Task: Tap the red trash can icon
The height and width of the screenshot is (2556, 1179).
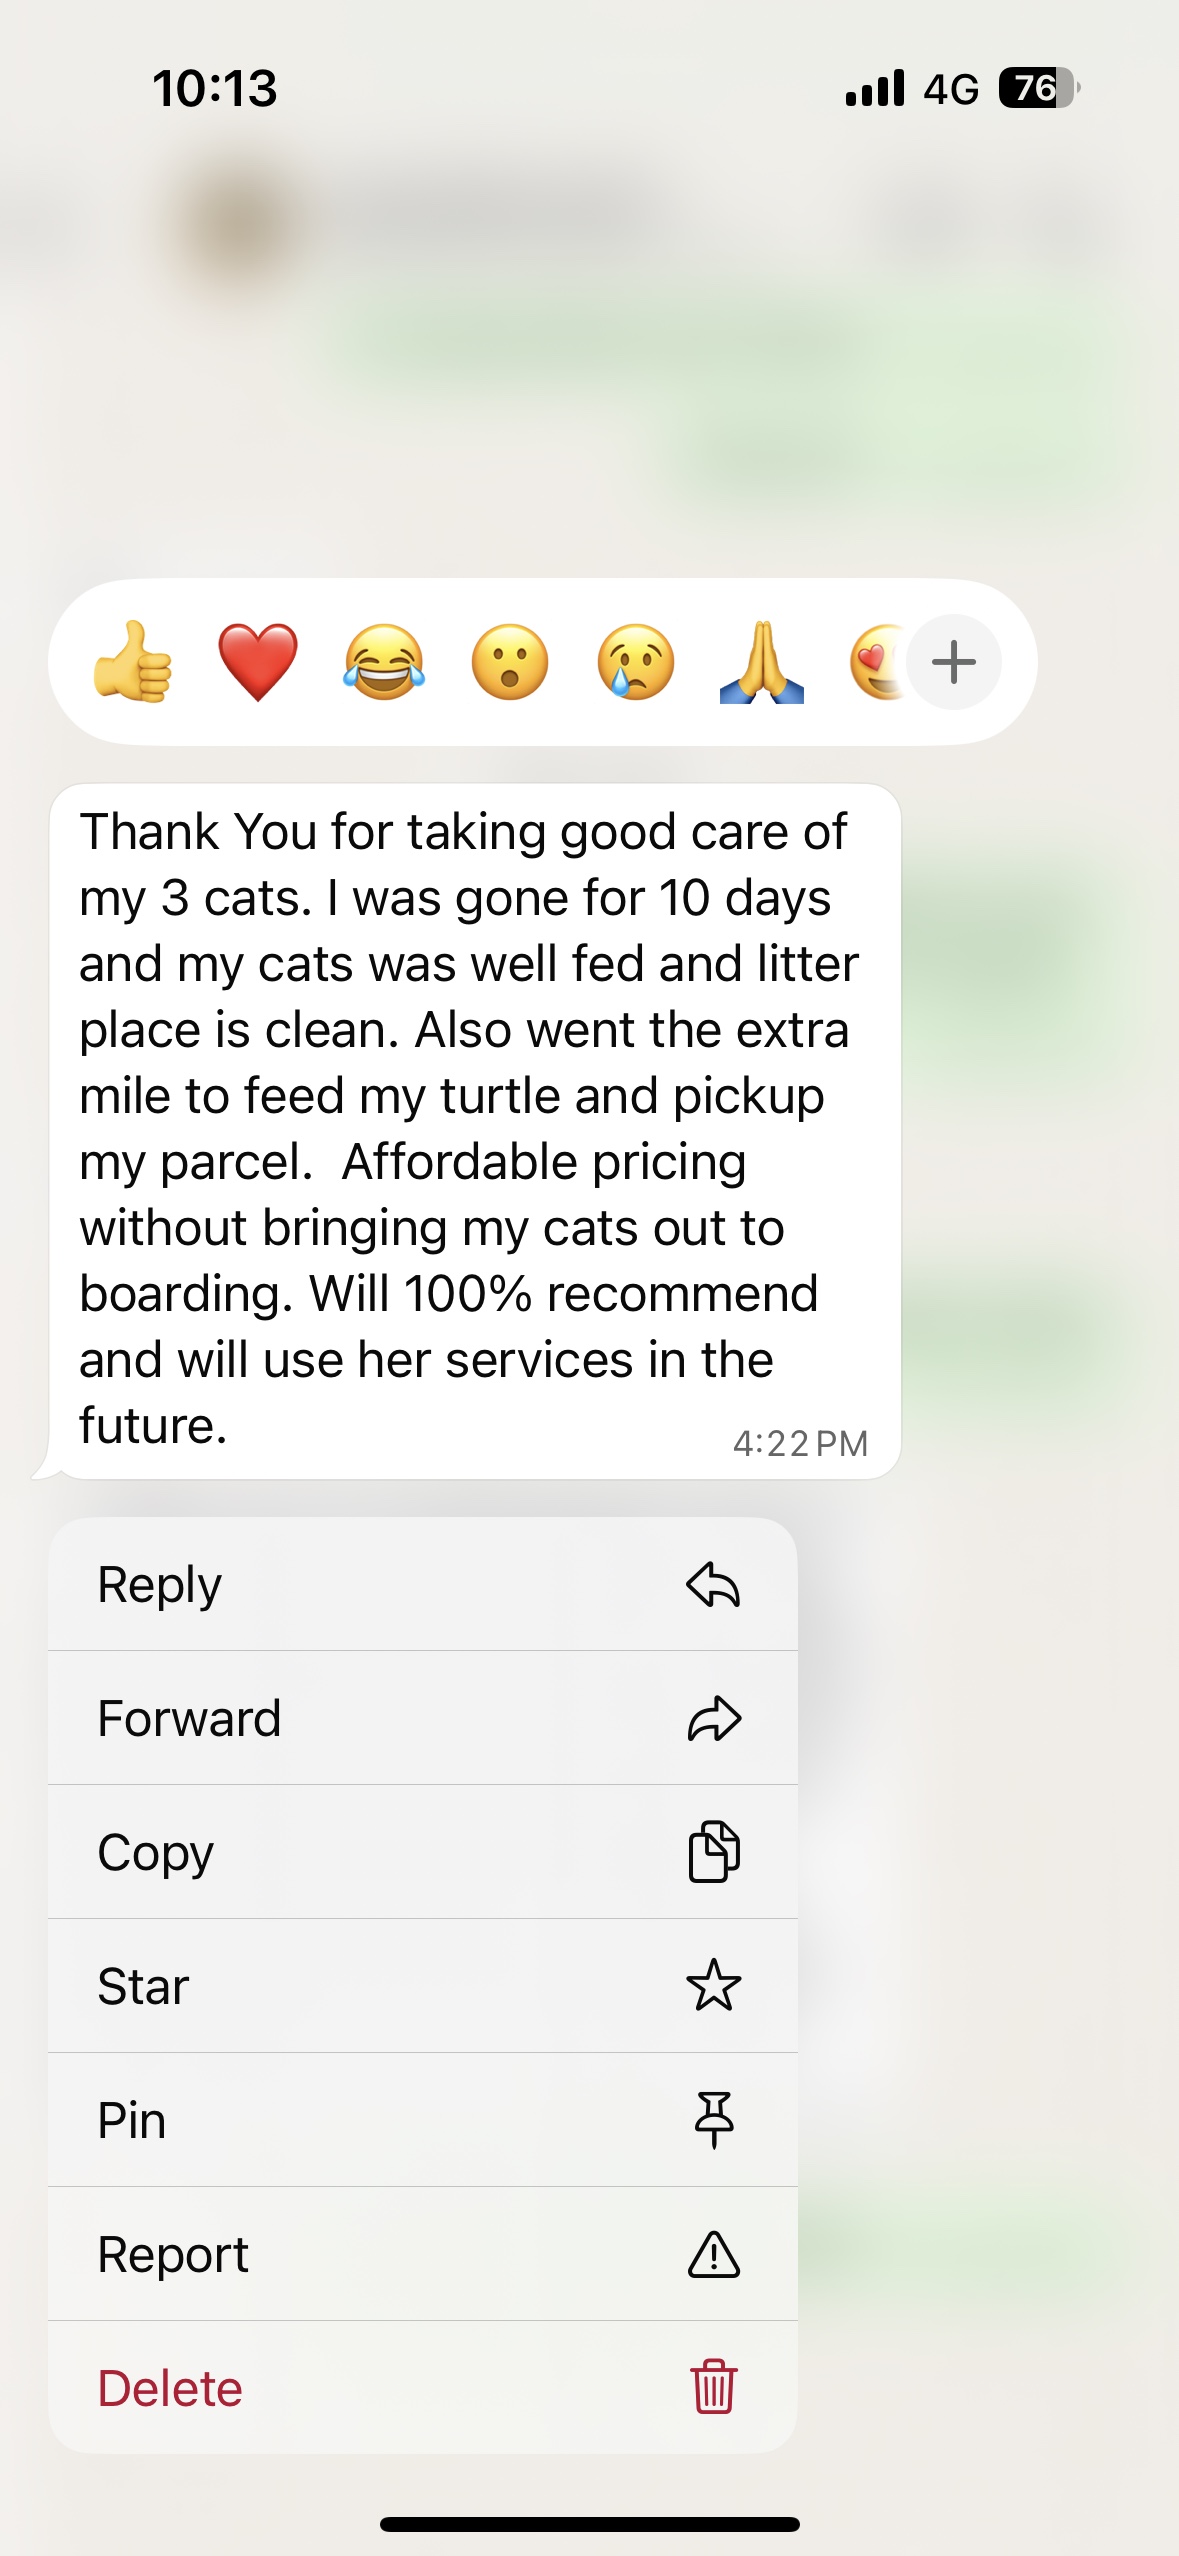Action: point(713,2387)
